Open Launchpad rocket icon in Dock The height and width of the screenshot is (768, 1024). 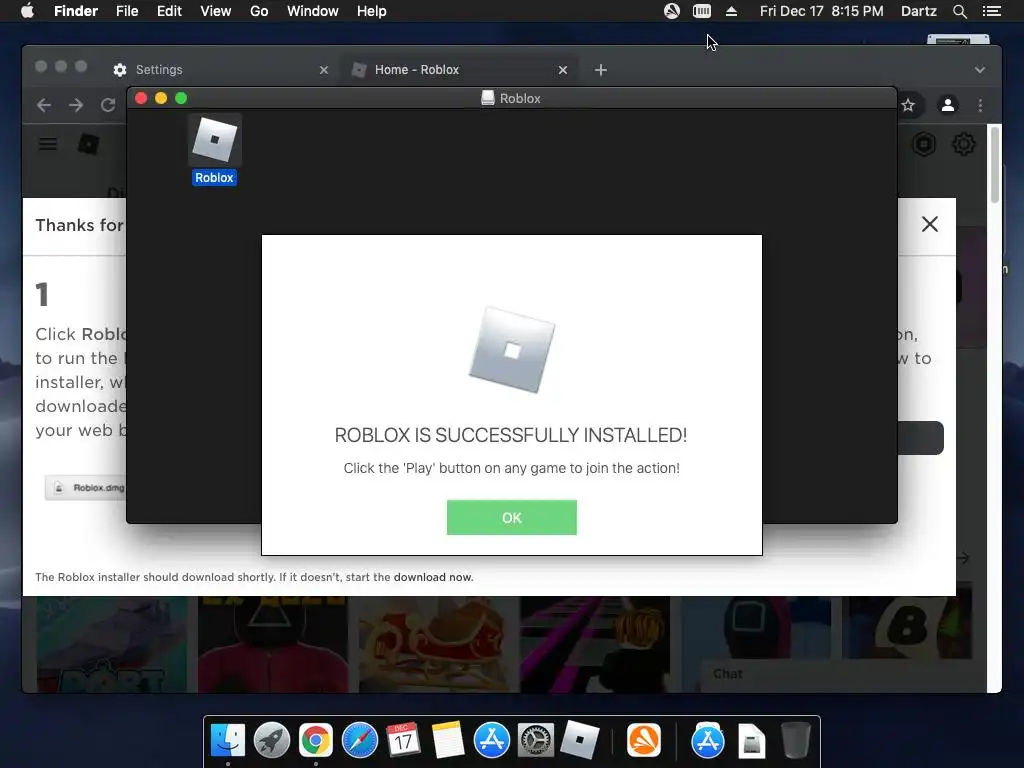click(x=272, y=740)
